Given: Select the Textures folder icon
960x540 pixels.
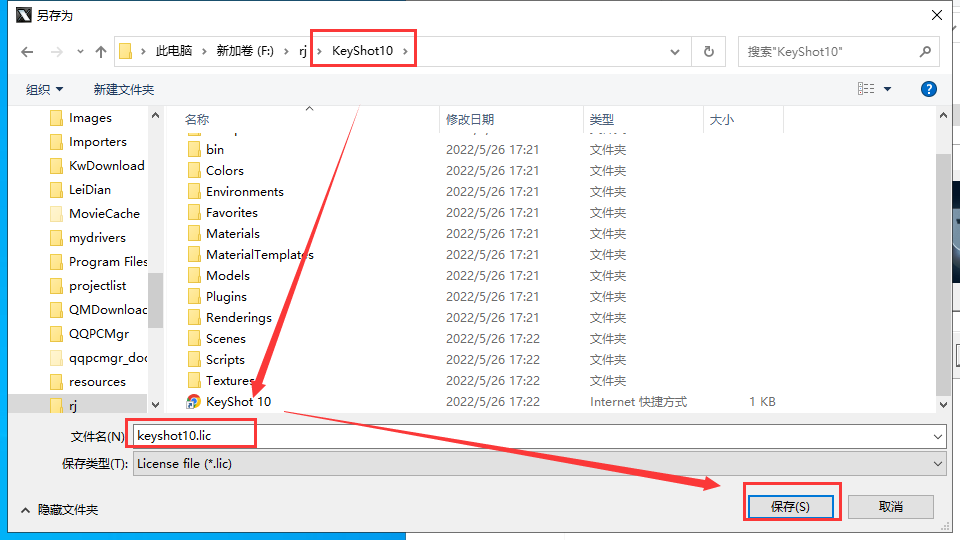Looking at the screenshot, I should click(x=194, y=380).
